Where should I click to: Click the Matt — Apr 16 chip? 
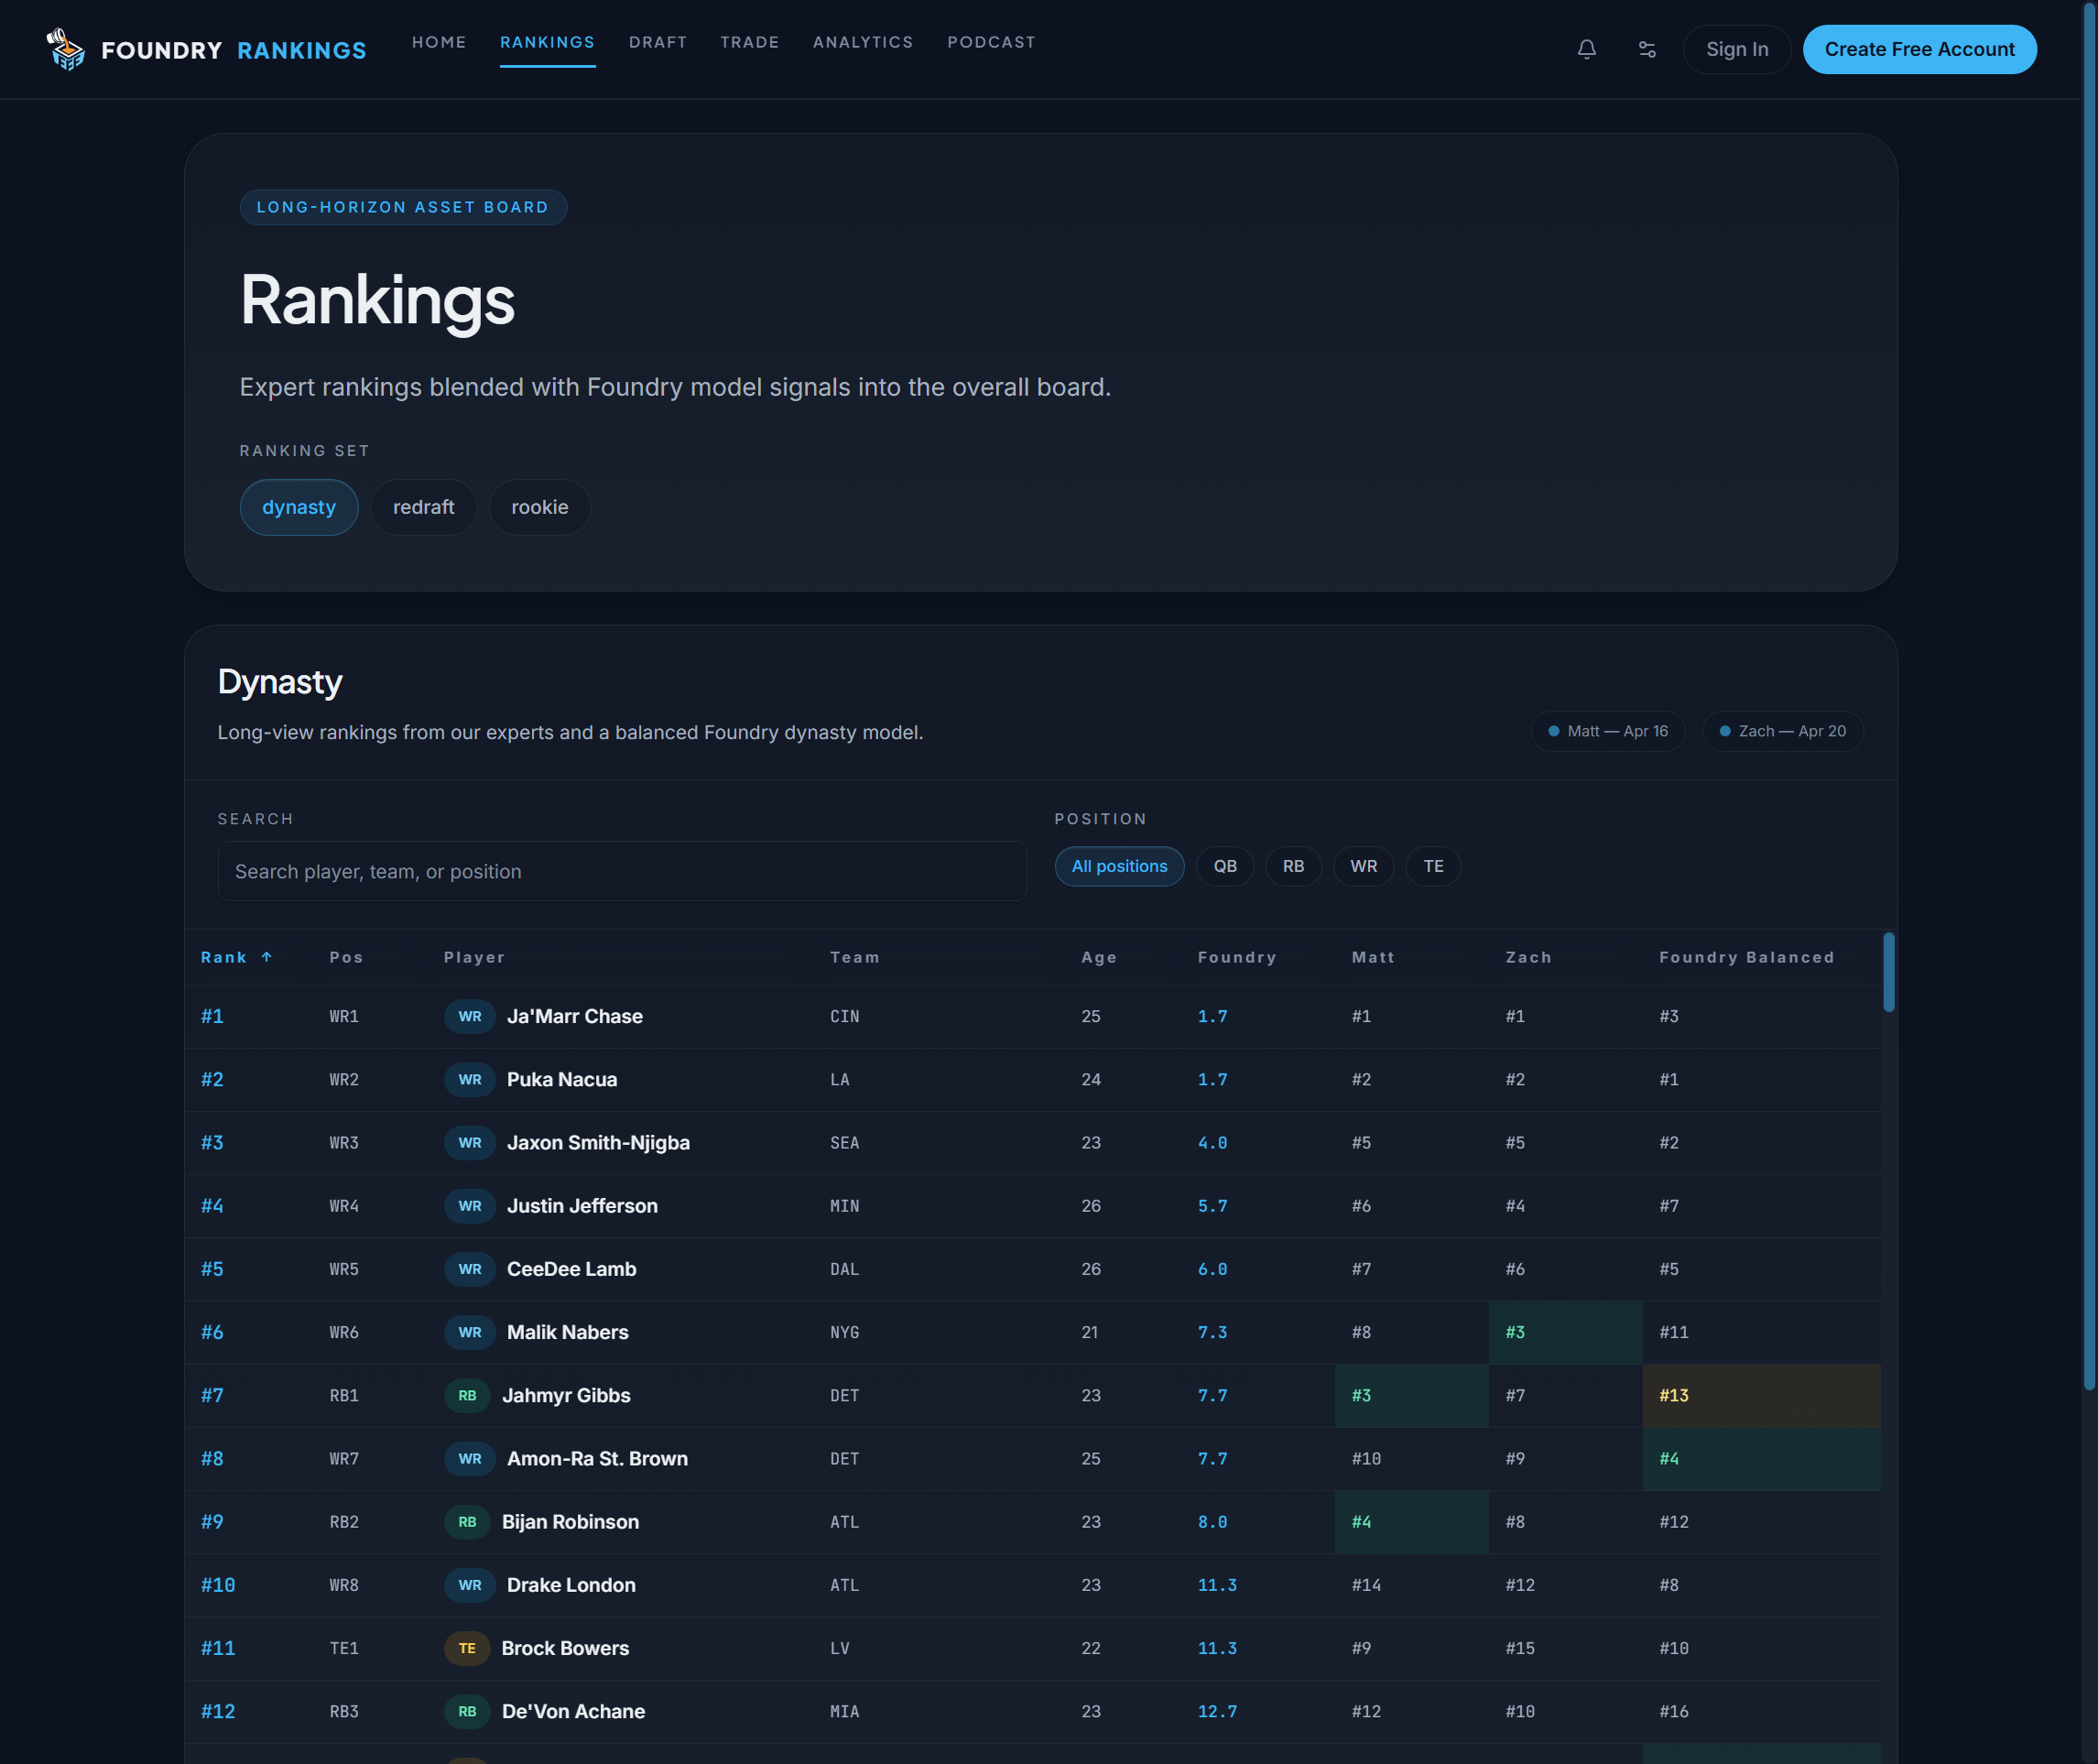(1608, 732)
